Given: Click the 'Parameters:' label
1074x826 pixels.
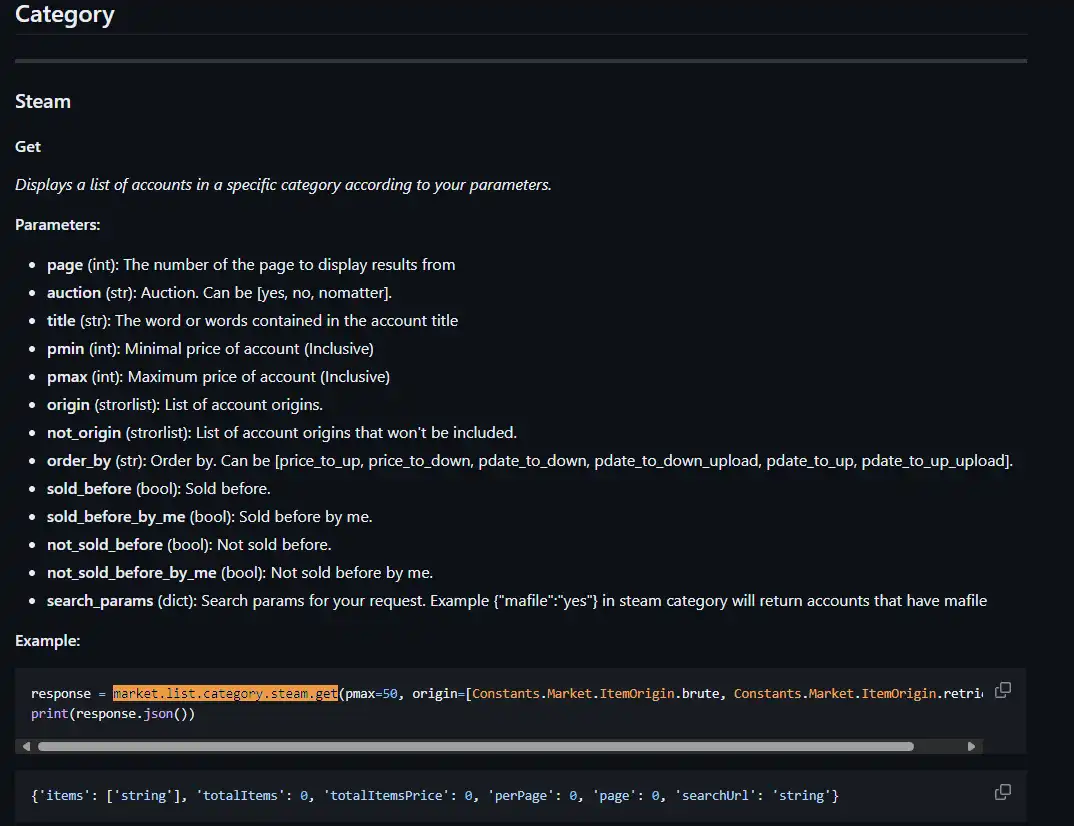Looking at the screenshot, I should [x=57, y=225].
